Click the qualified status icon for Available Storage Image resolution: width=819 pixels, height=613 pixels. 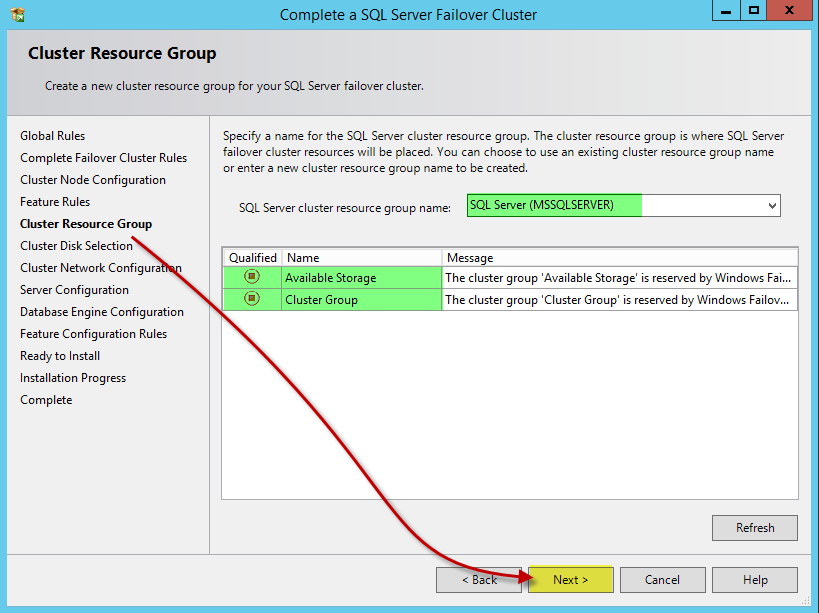tap(252, 277)
